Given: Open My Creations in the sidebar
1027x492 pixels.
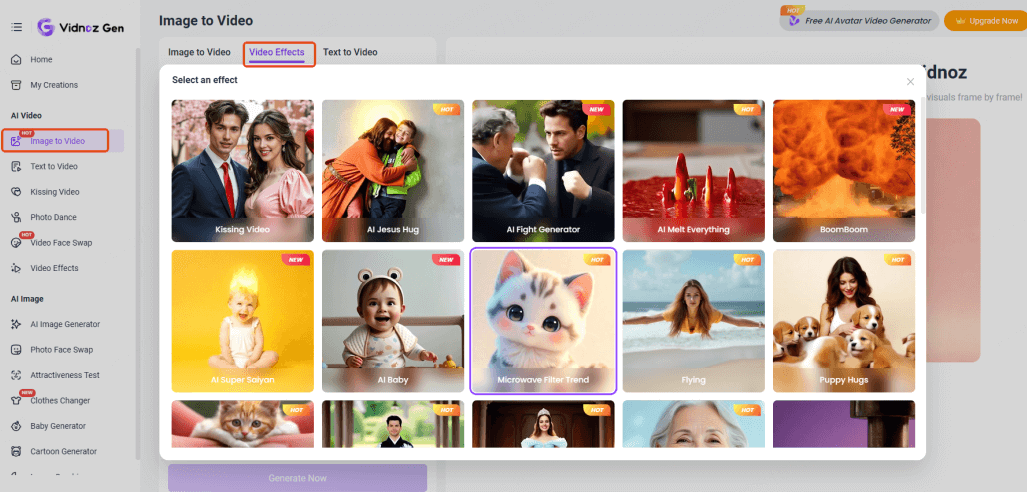Looking at the screenshot, I should point(54,85).
